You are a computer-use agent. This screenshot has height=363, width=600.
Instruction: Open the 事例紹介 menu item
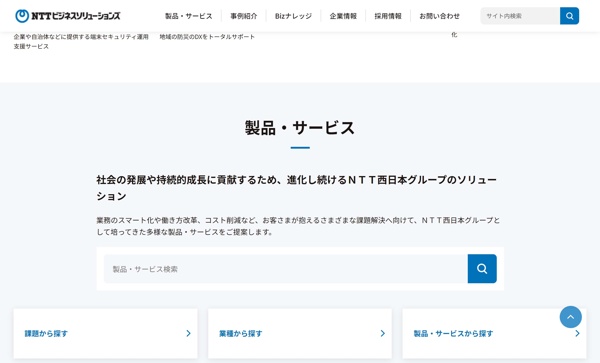244,16
